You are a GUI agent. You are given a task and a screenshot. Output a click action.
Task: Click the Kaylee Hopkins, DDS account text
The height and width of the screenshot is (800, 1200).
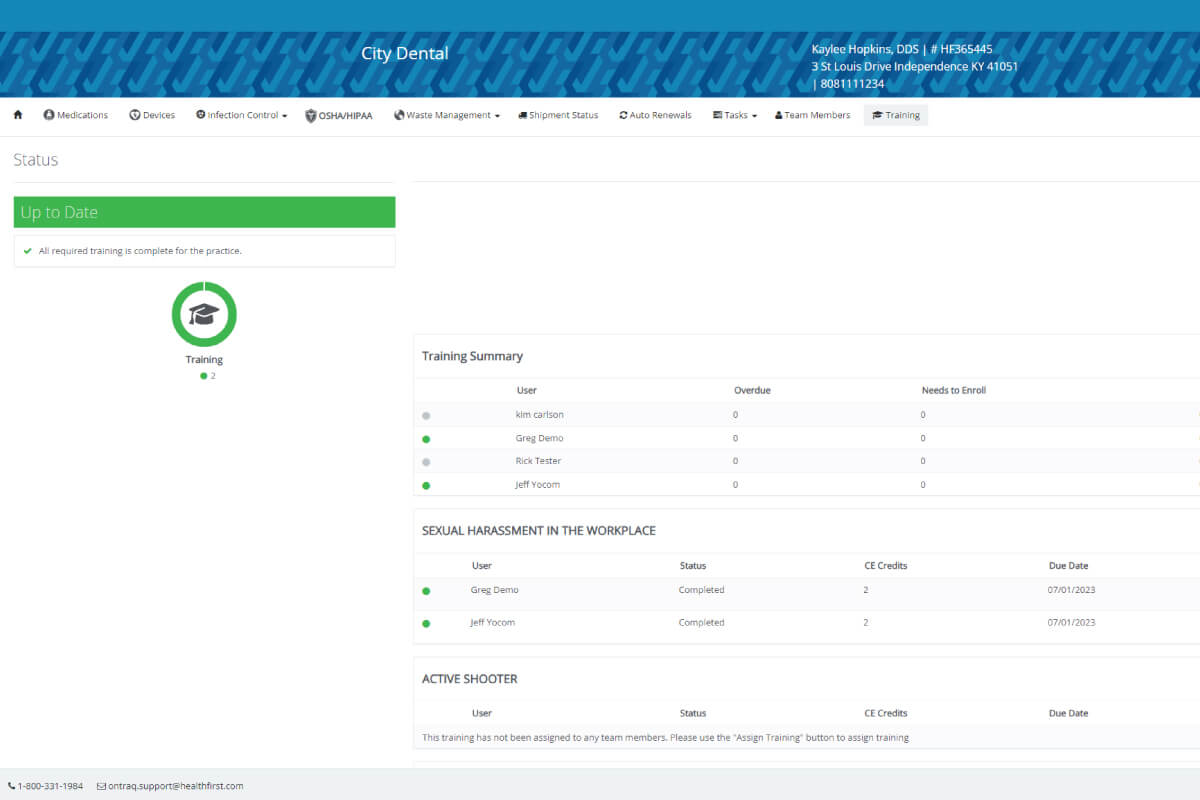click(901, 48)
